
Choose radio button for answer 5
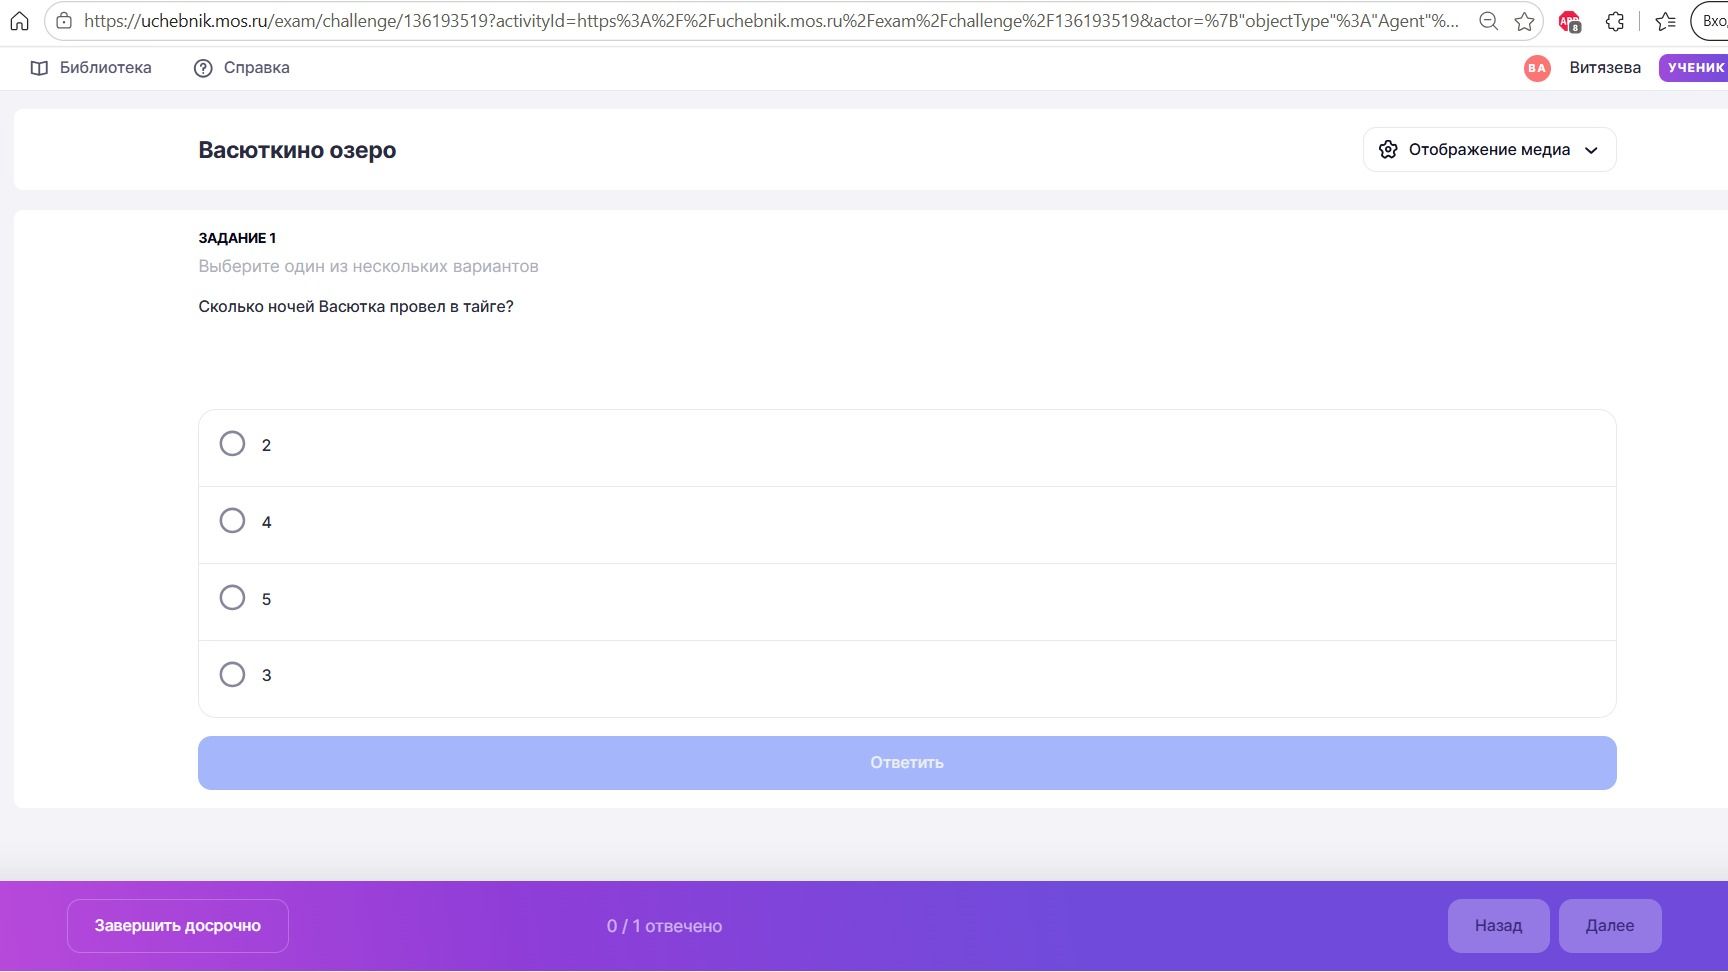click(x=232, y=598)
